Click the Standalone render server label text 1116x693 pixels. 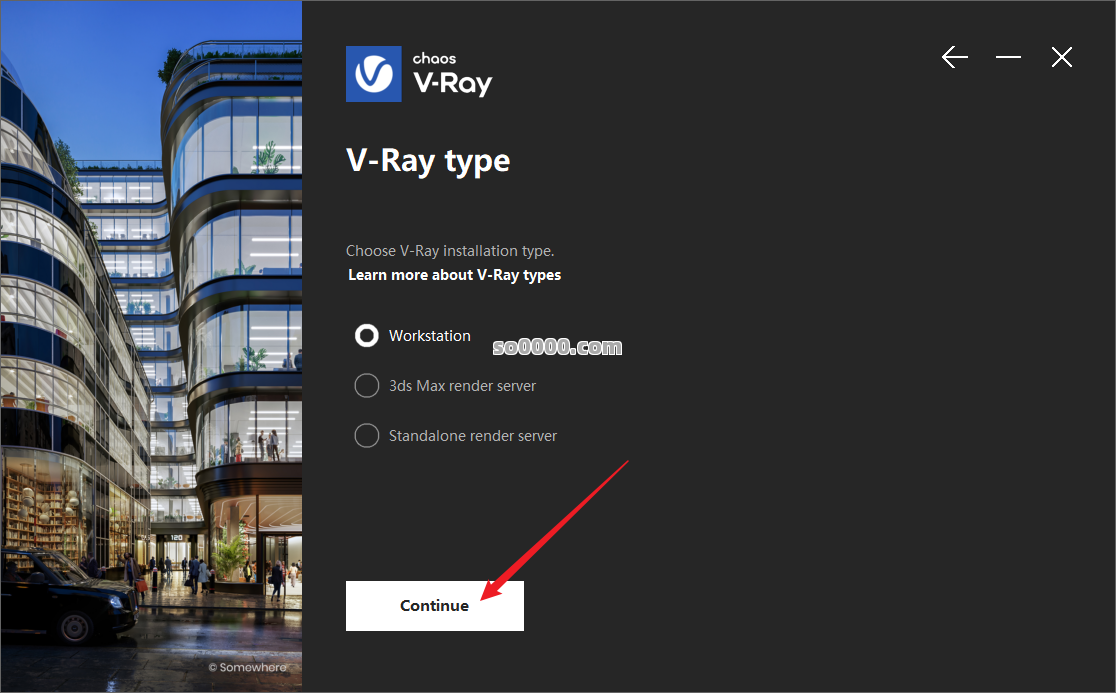(473, 435)
